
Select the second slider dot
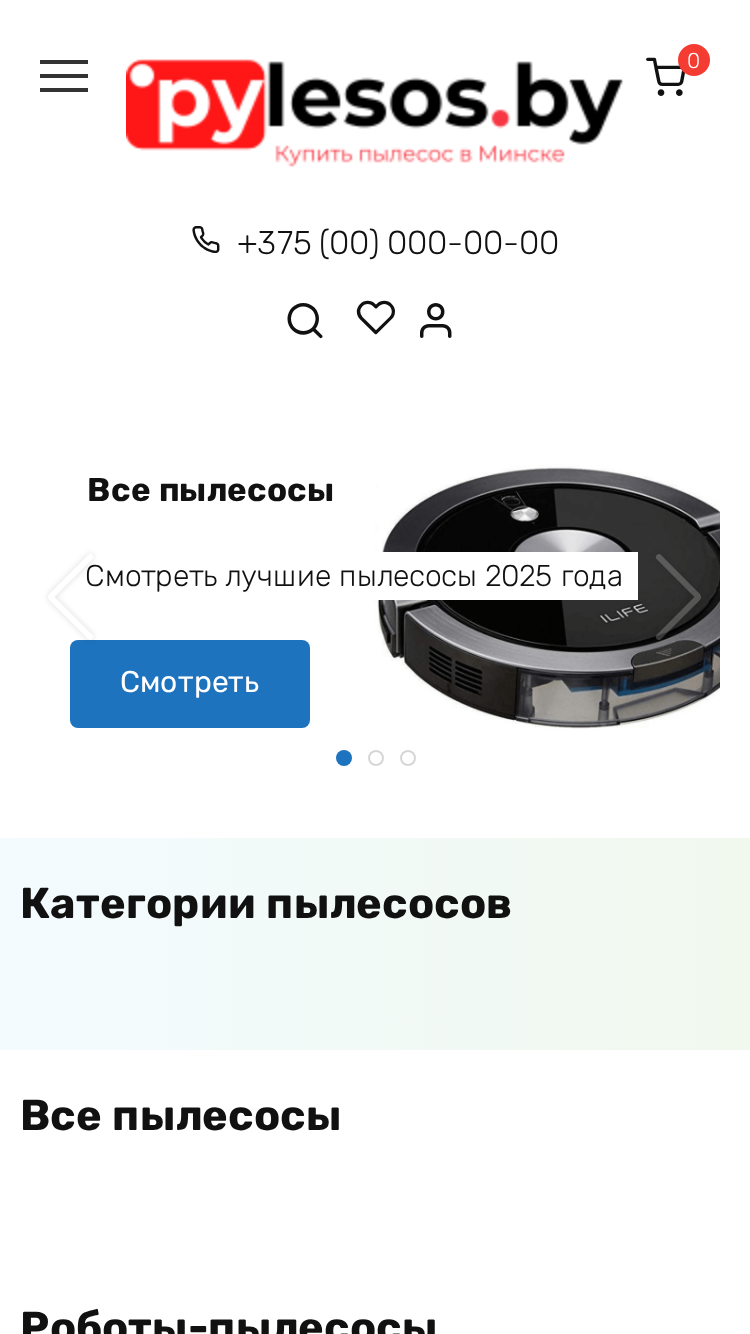[x=376, y=758]
